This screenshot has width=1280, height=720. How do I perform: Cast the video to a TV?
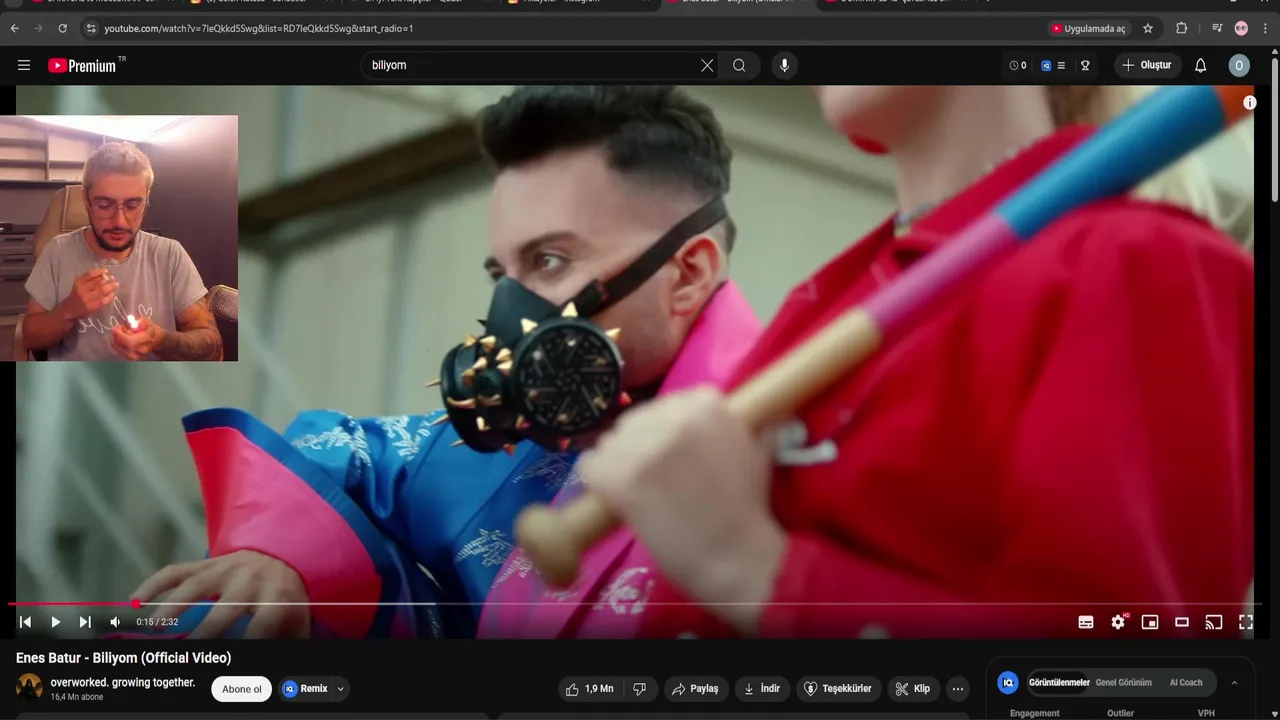tap(1214, 622)
